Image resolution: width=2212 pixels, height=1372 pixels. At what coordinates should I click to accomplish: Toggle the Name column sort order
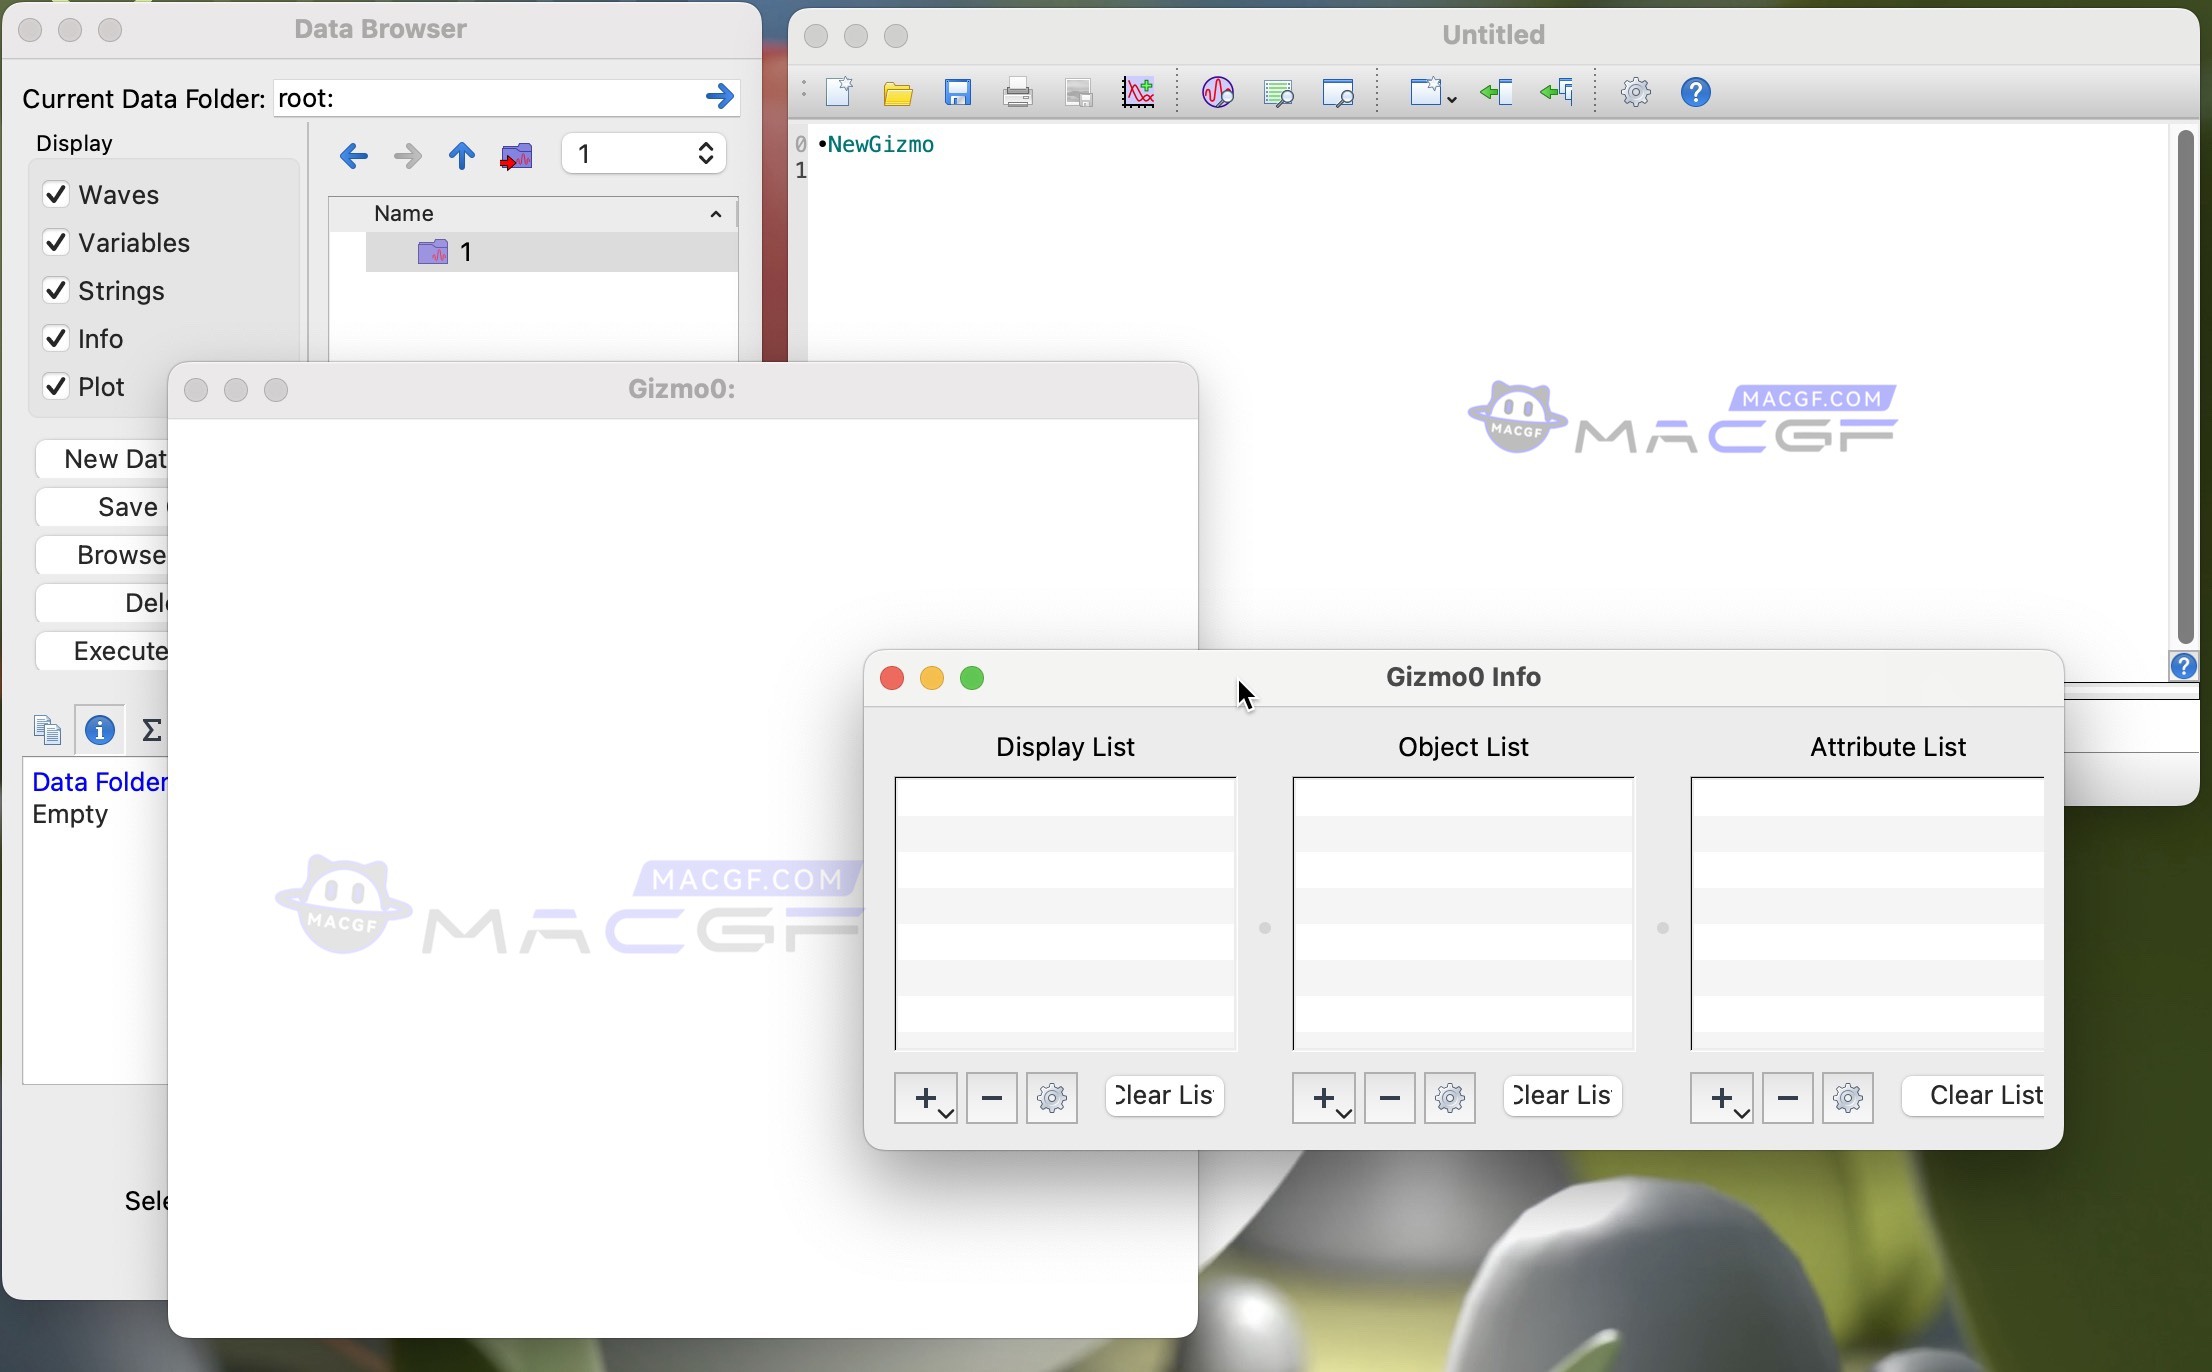pos(714,213)
